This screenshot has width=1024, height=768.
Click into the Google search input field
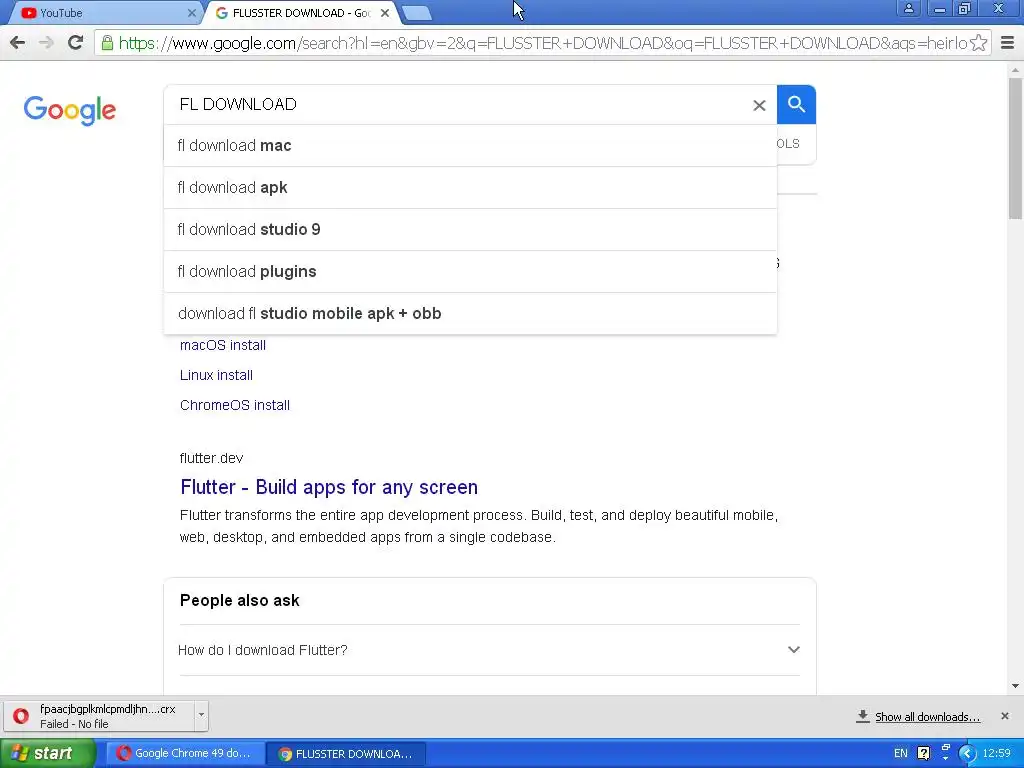[x=457, y=104]
